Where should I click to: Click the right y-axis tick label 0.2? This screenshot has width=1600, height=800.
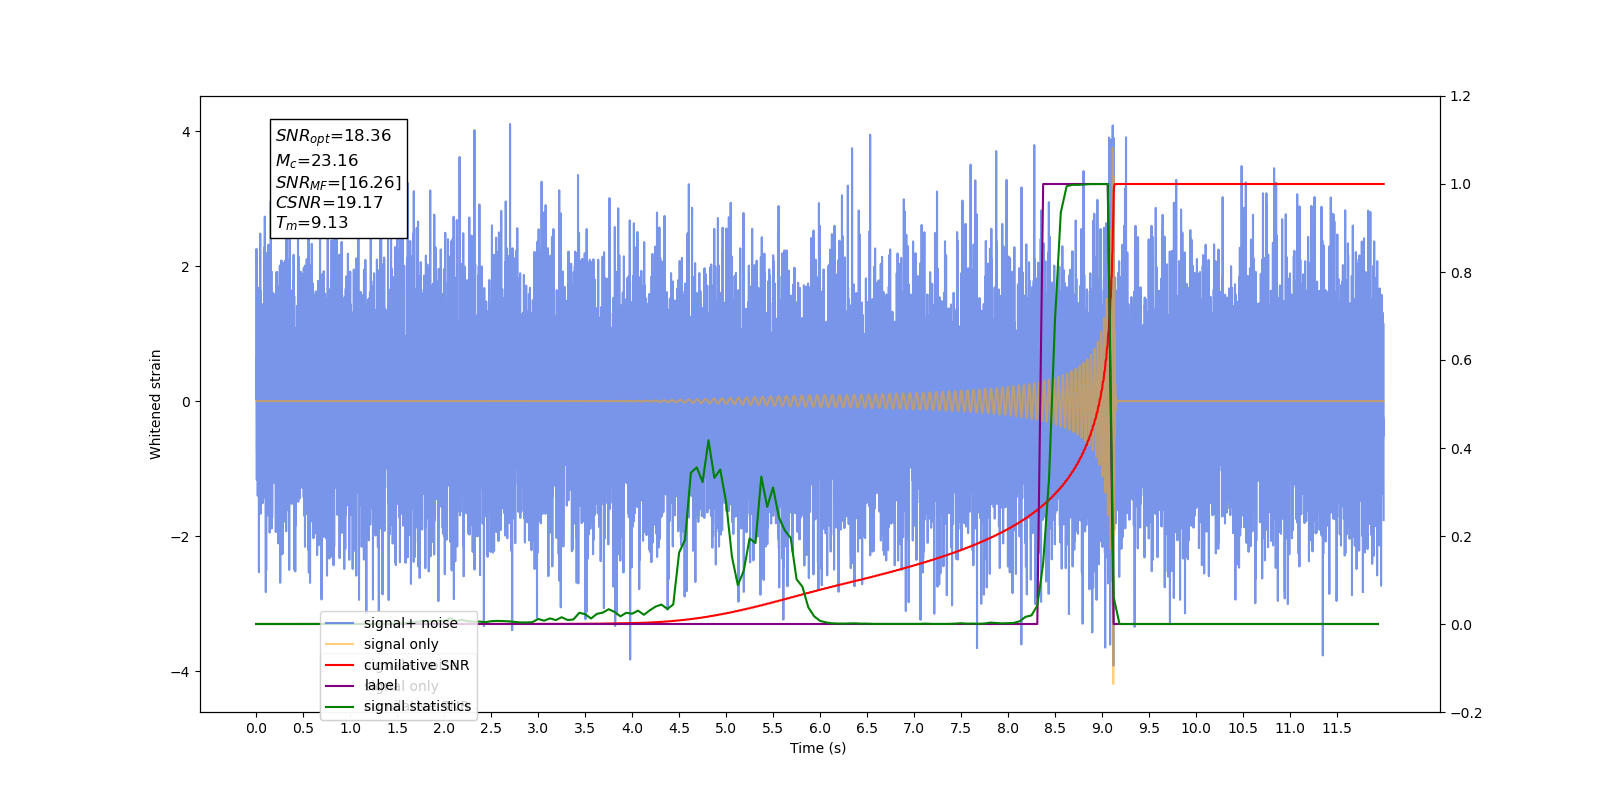click(1461, 537)
